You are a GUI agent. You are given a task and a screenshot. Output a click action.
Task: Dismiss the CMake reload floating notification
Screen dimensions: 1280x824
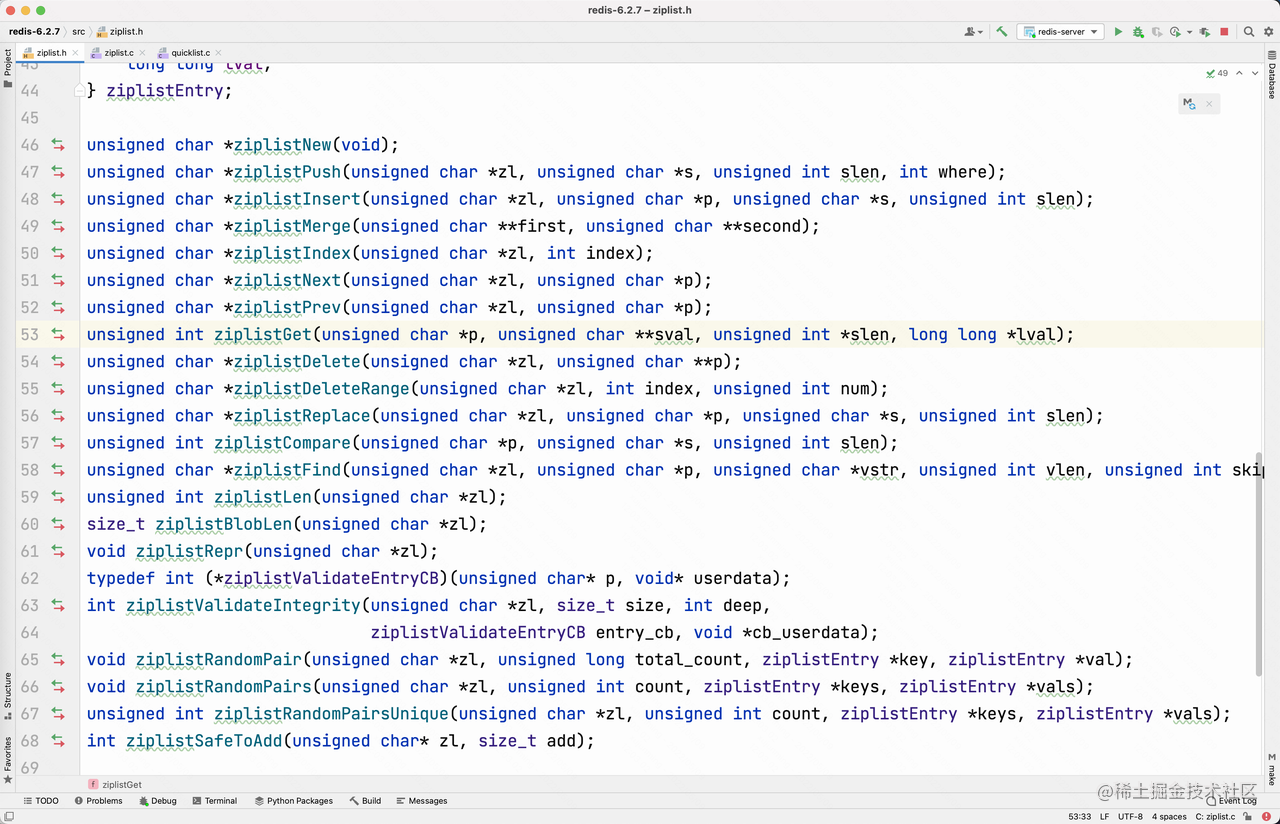(x=1209, y=103)
